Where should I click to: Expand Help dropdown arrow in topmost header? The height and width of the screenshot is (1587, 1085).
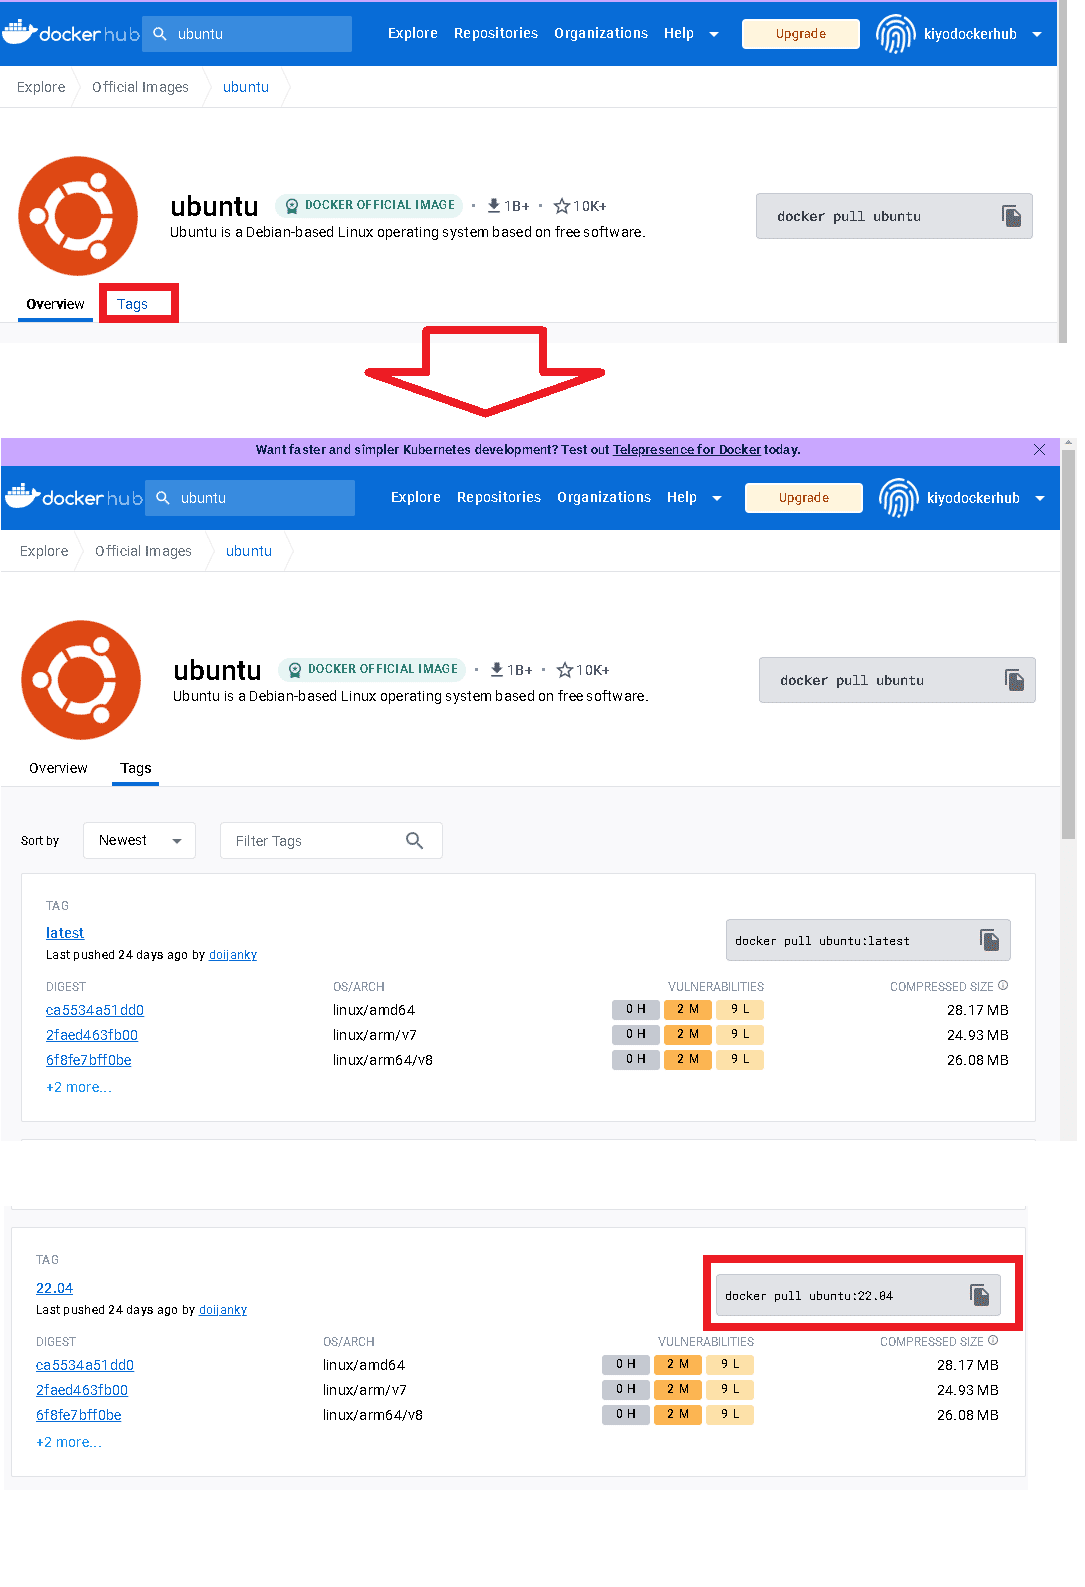714,34
